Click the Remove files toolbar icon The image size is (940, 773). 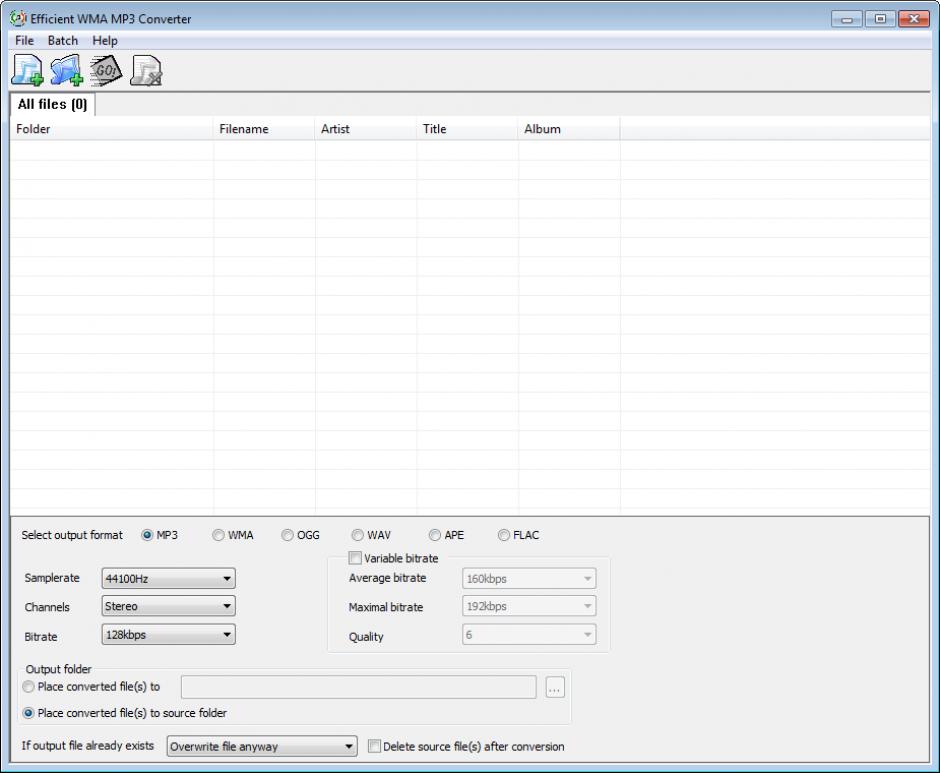(146, 70)
